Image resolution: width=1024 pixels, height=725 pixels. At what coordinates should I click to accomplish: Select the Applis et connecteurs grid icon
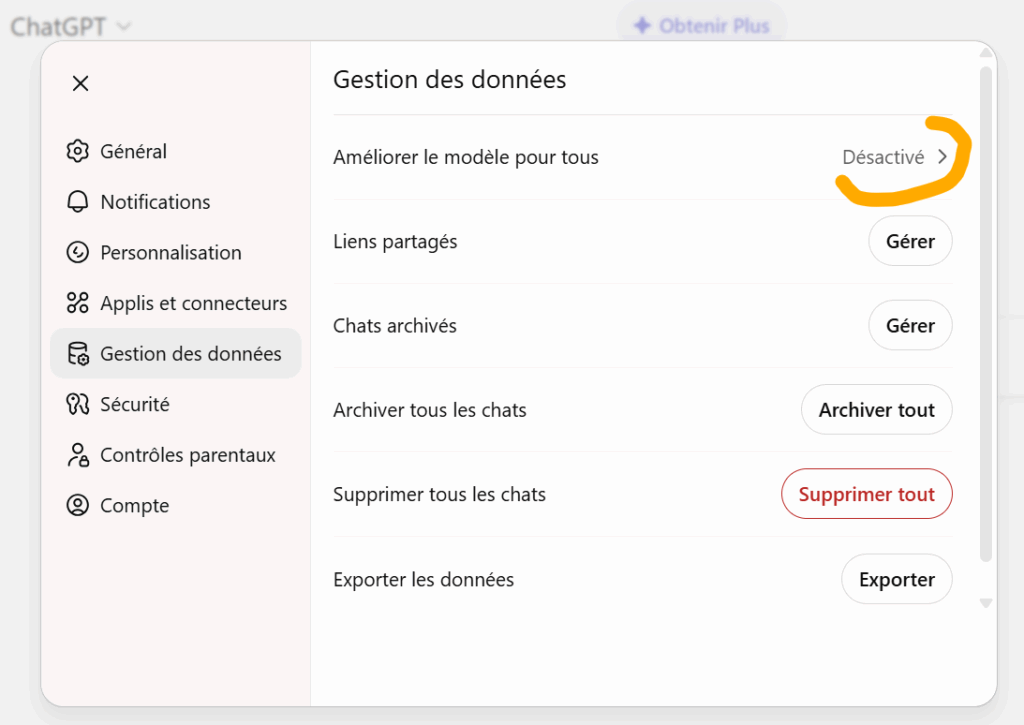tap(78, 303)
